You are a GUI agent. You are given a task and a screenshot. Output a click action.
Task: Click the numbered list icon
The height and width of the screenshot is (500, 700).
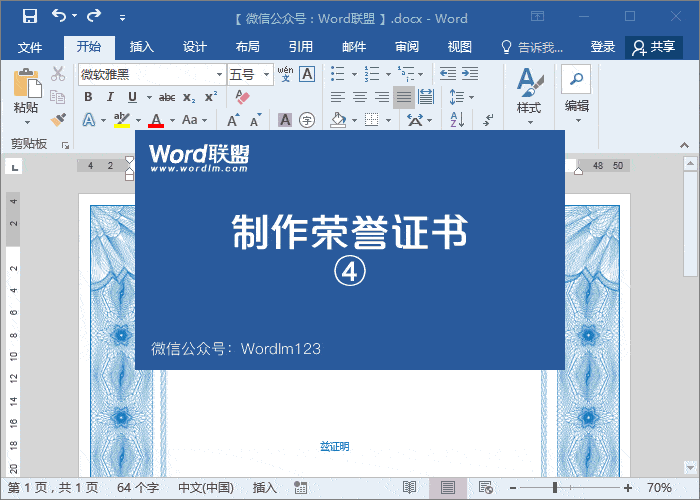coord(371,74)
